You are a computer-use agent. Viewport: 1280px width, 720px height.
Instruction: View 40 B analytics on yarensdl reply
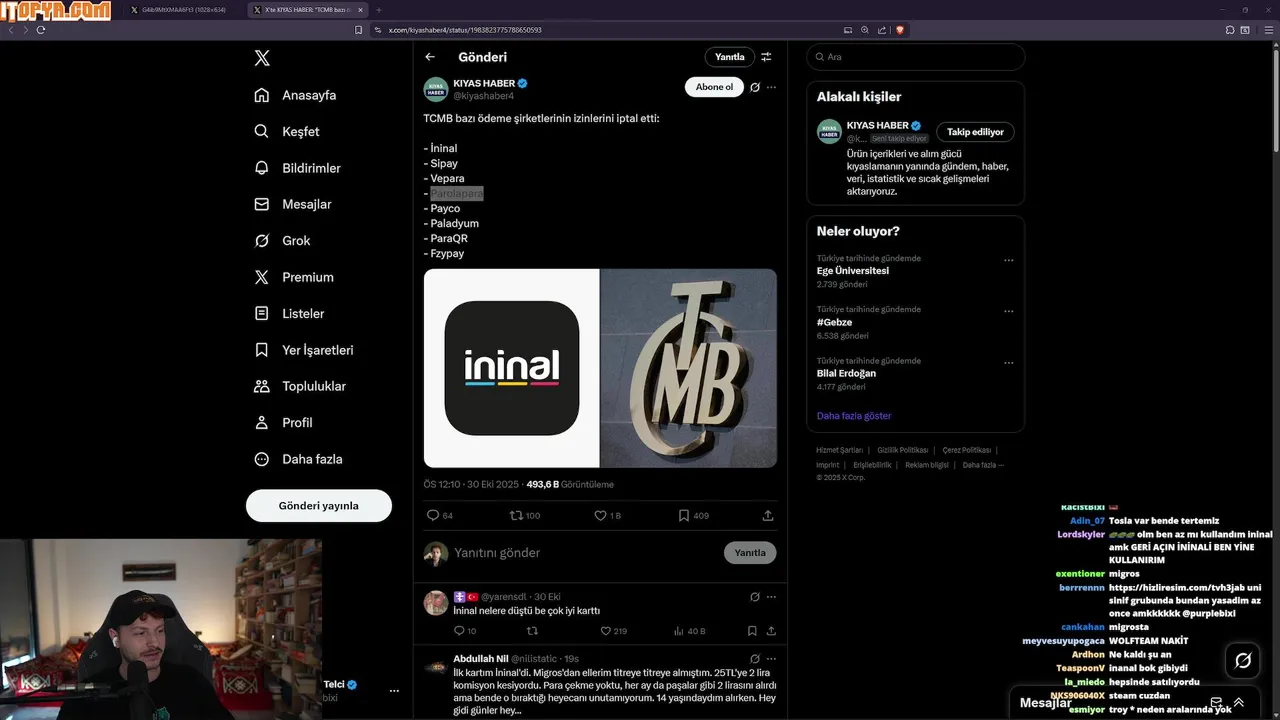coord(689,631)
